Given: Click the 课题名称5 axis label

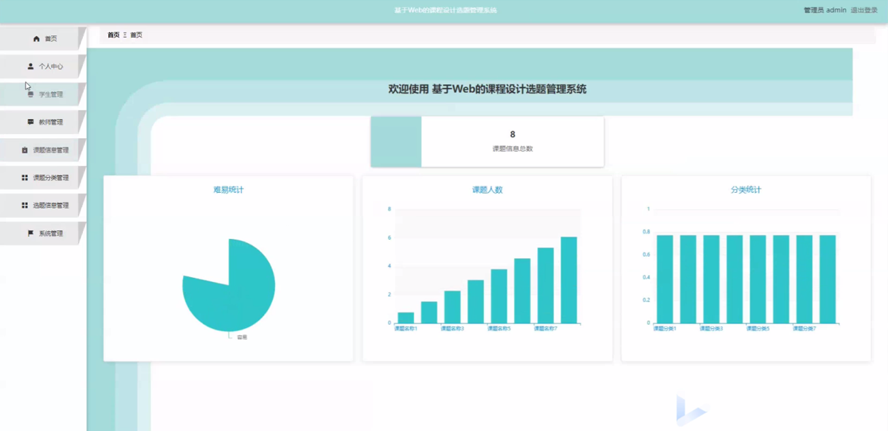Looking at the screenshot, I should coord(499,328).
